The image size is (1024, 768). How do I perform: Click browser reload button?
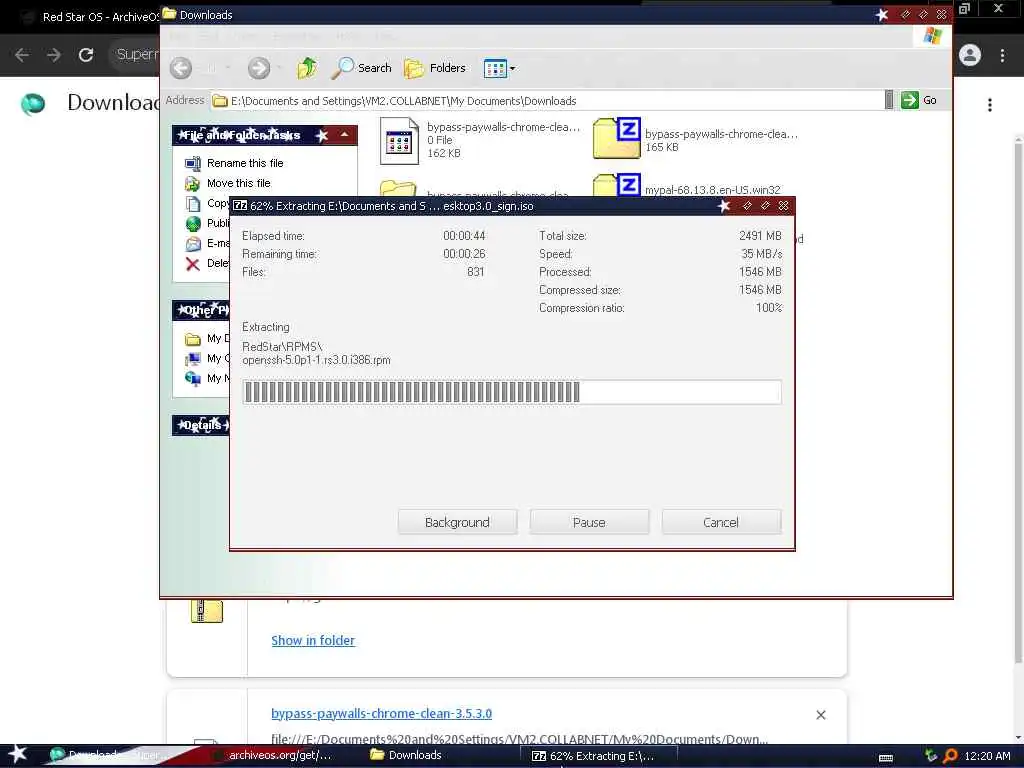pos(86,55)
